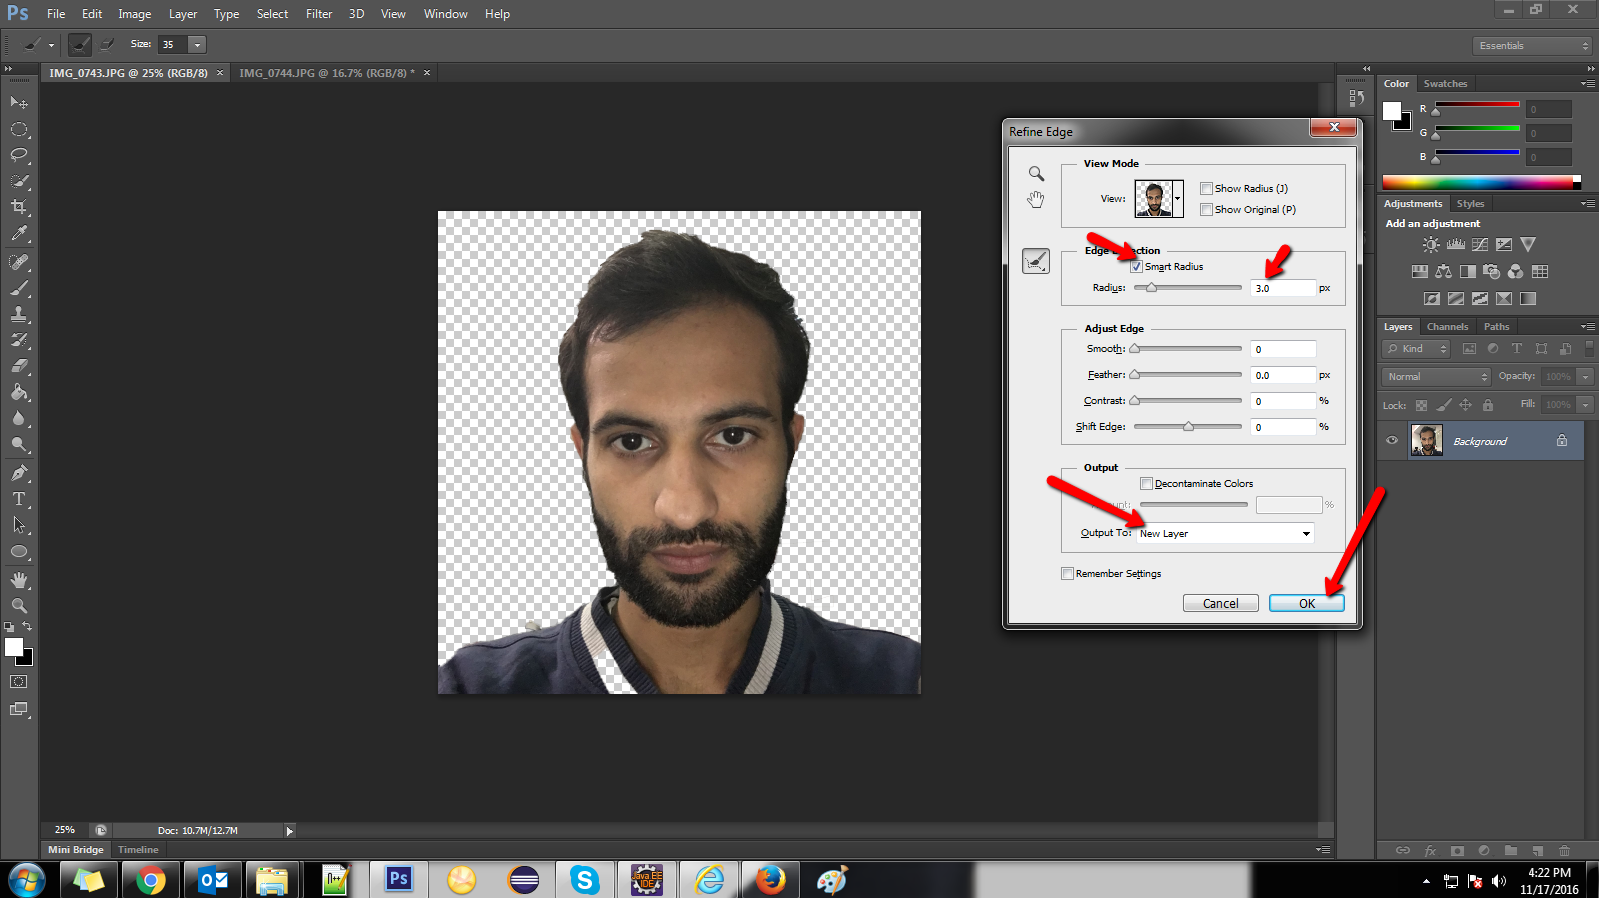
Task: Check Decontaminate Colors option
Action: (x=1147, y=483)
